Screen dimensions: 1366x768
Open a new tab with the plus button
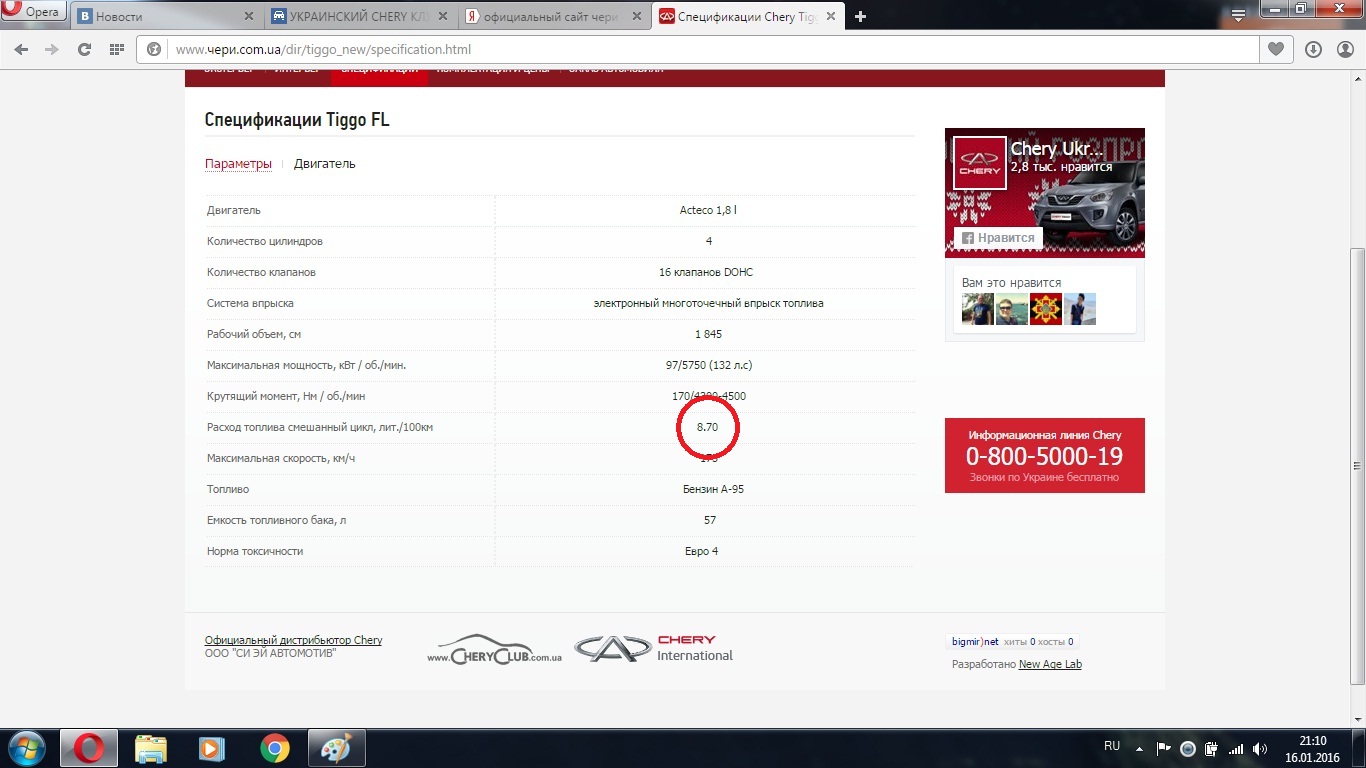[x=860, y=17]
